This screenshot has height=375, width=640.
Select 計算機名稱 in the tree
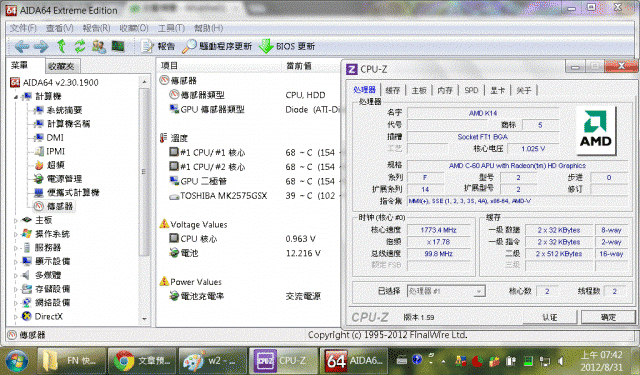click(62, 124)
